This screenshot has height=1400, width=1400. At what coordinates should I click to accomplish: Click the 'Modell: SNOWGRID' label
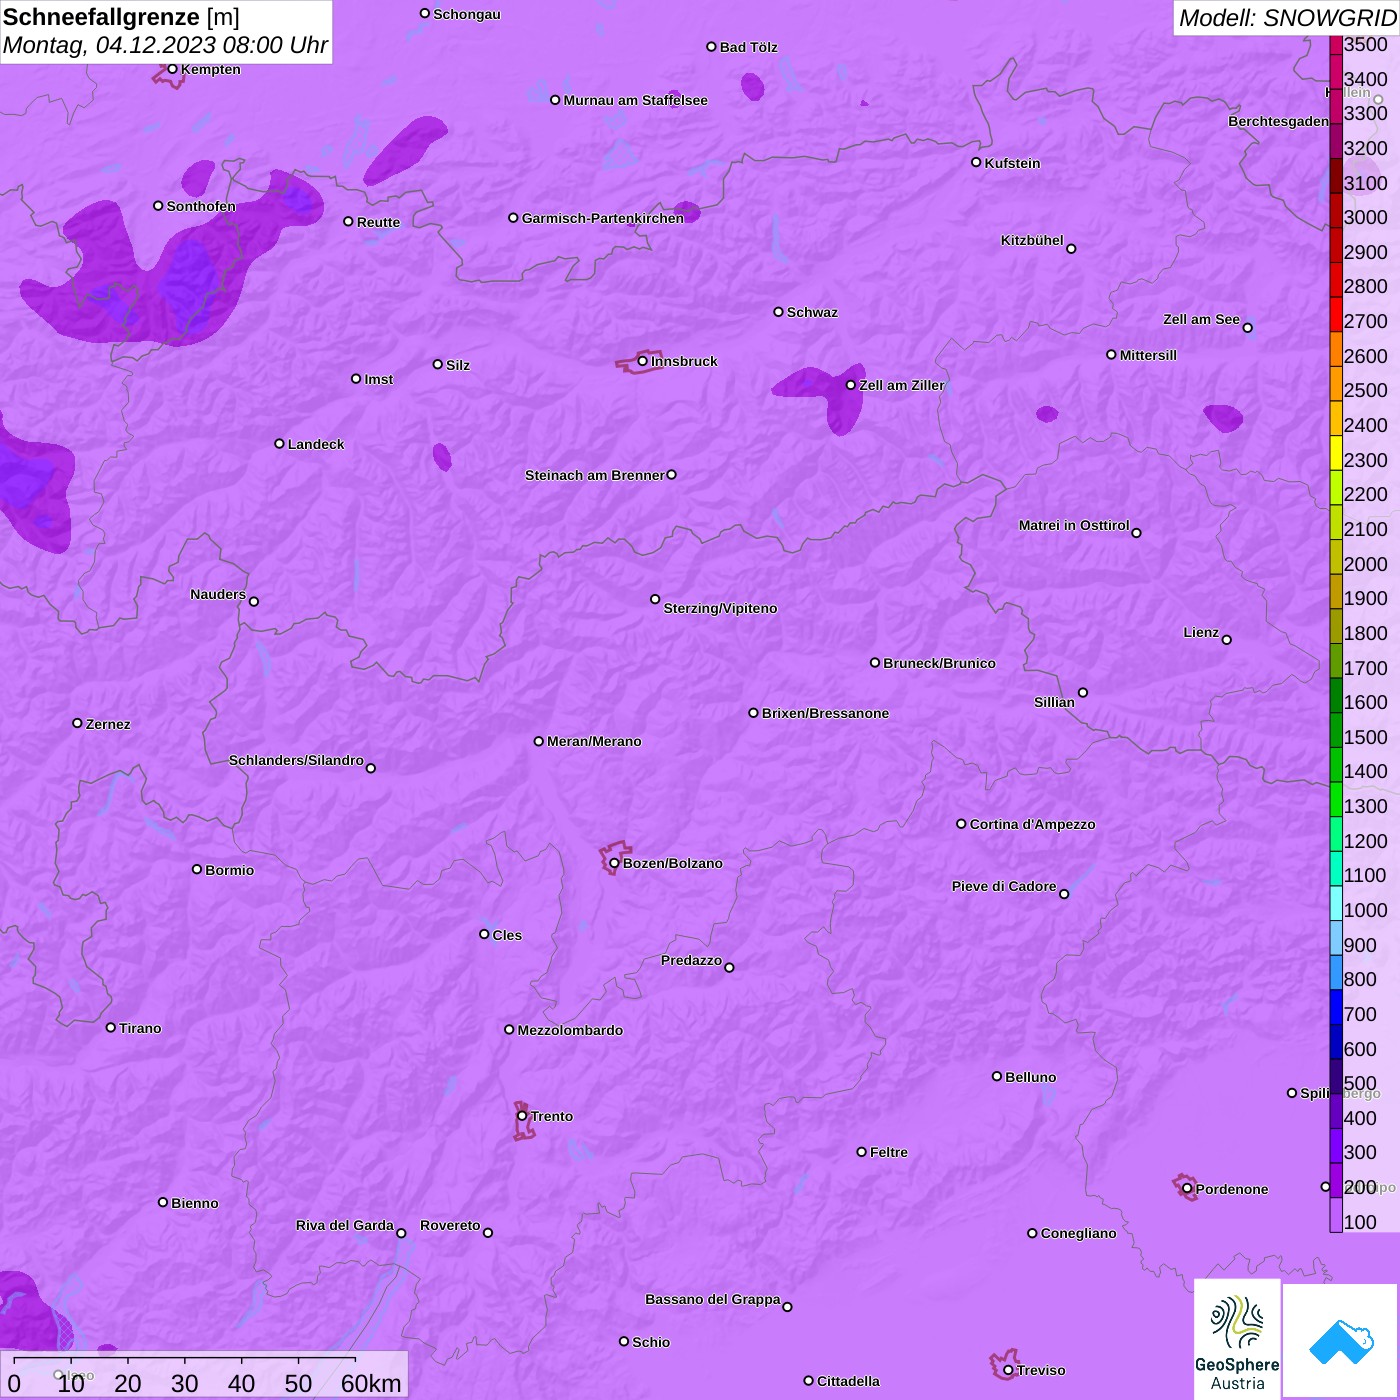point(1287,18)
